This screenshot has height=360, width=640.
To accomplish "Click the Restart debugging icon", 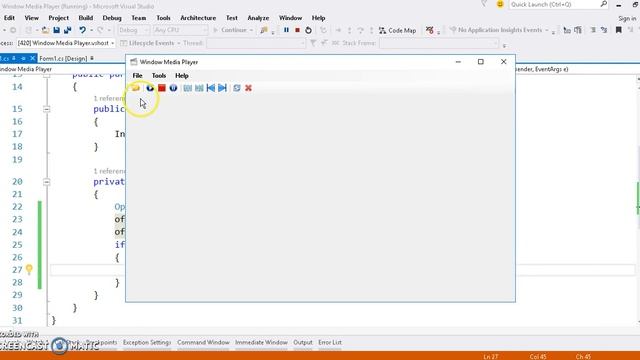I will (x=308, y=30).
